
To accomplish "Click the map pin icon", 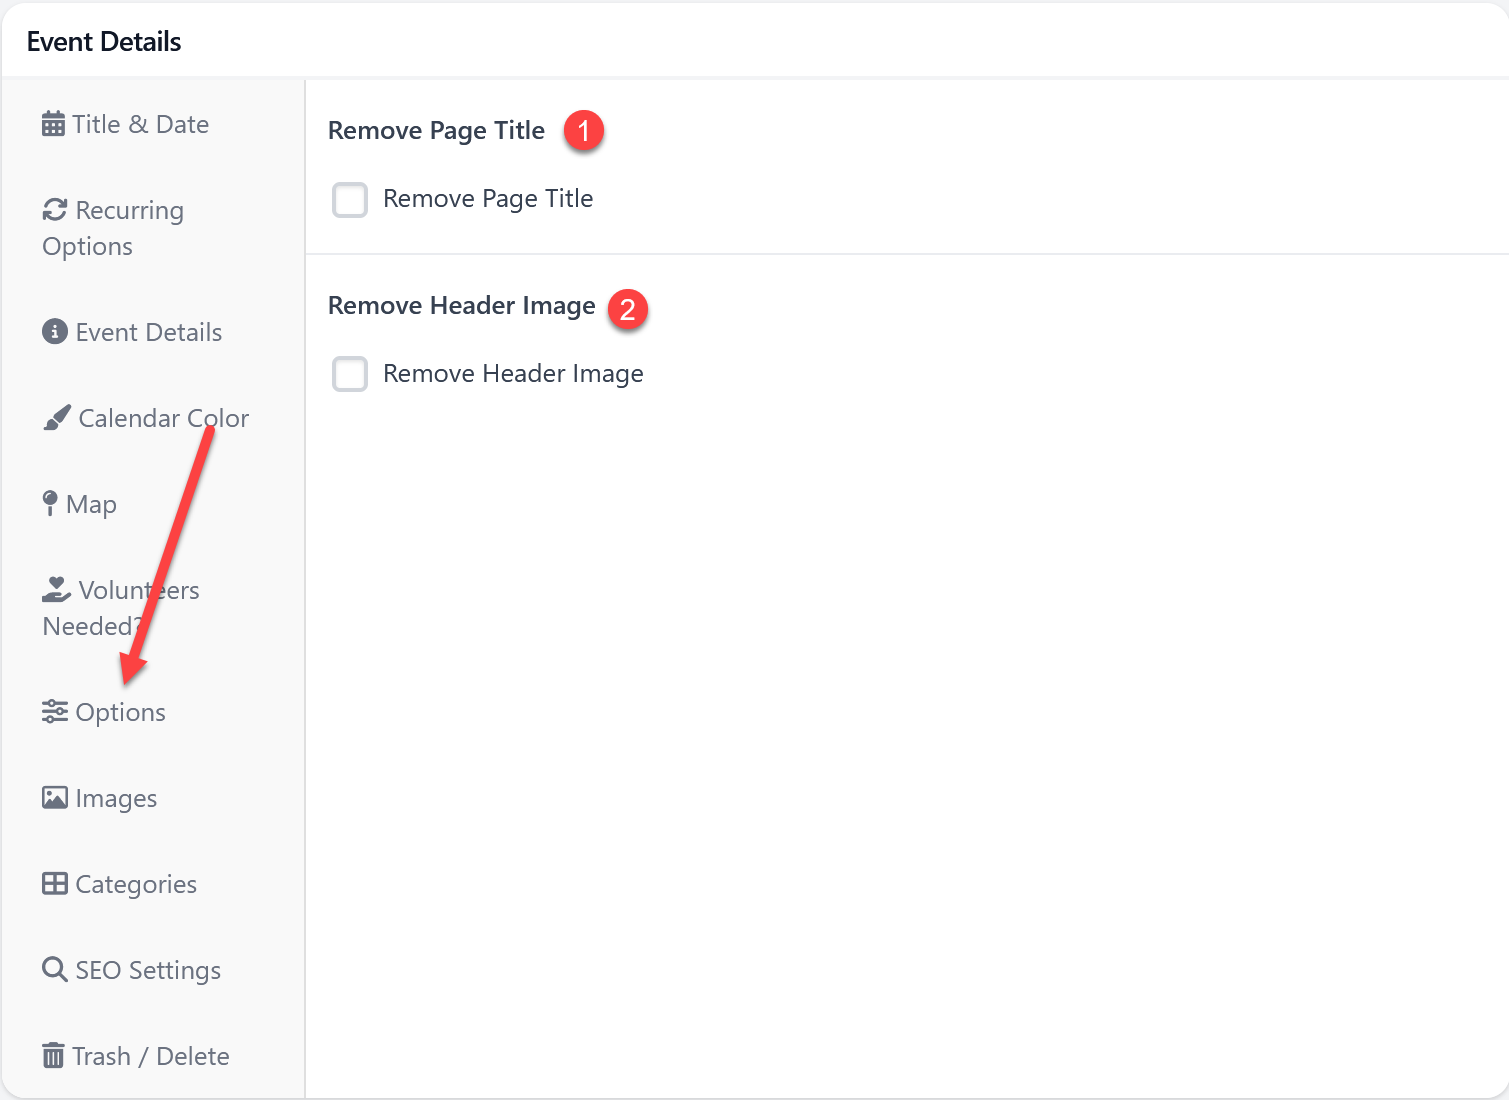I will [50, 503].
